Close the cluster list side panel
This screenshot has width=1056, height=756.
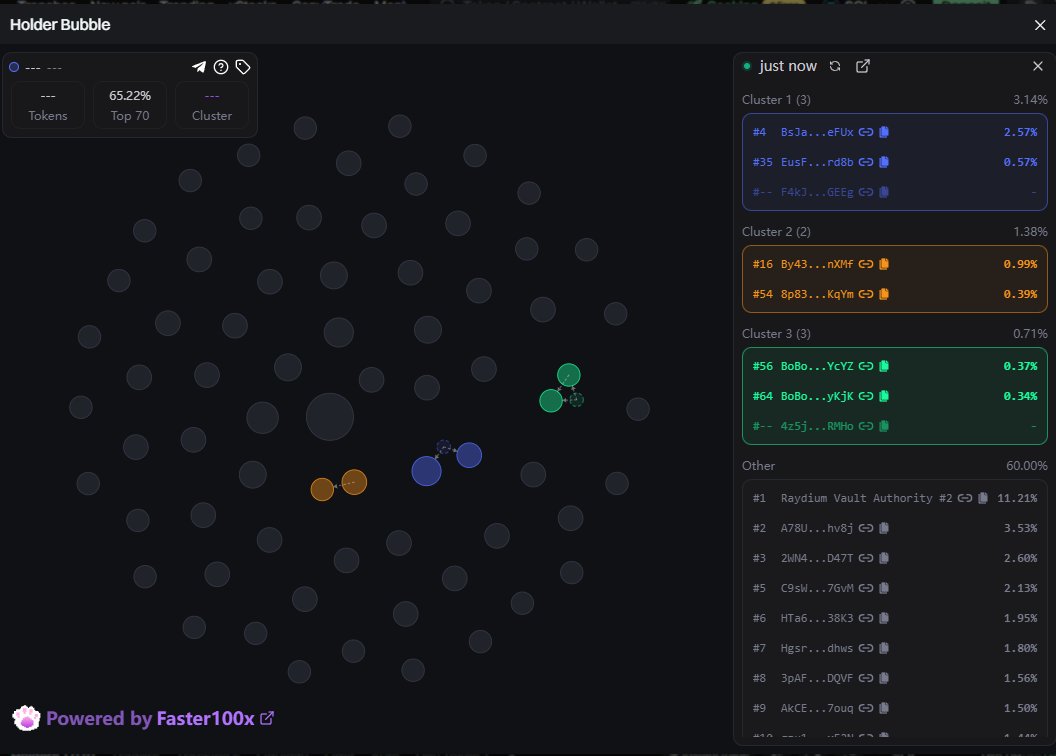pyautogui.click(x=1038, y=66)
